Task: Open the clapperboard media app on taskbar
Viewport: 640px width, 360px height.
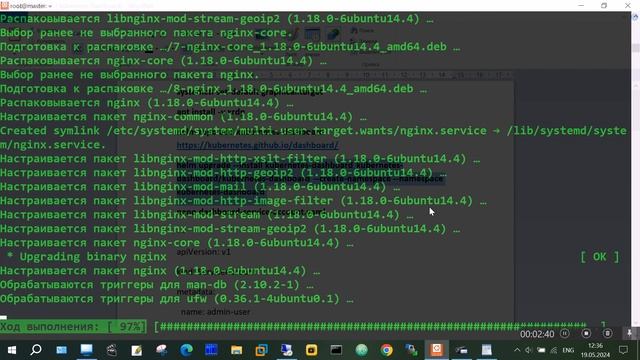Action: click(111, 350)
